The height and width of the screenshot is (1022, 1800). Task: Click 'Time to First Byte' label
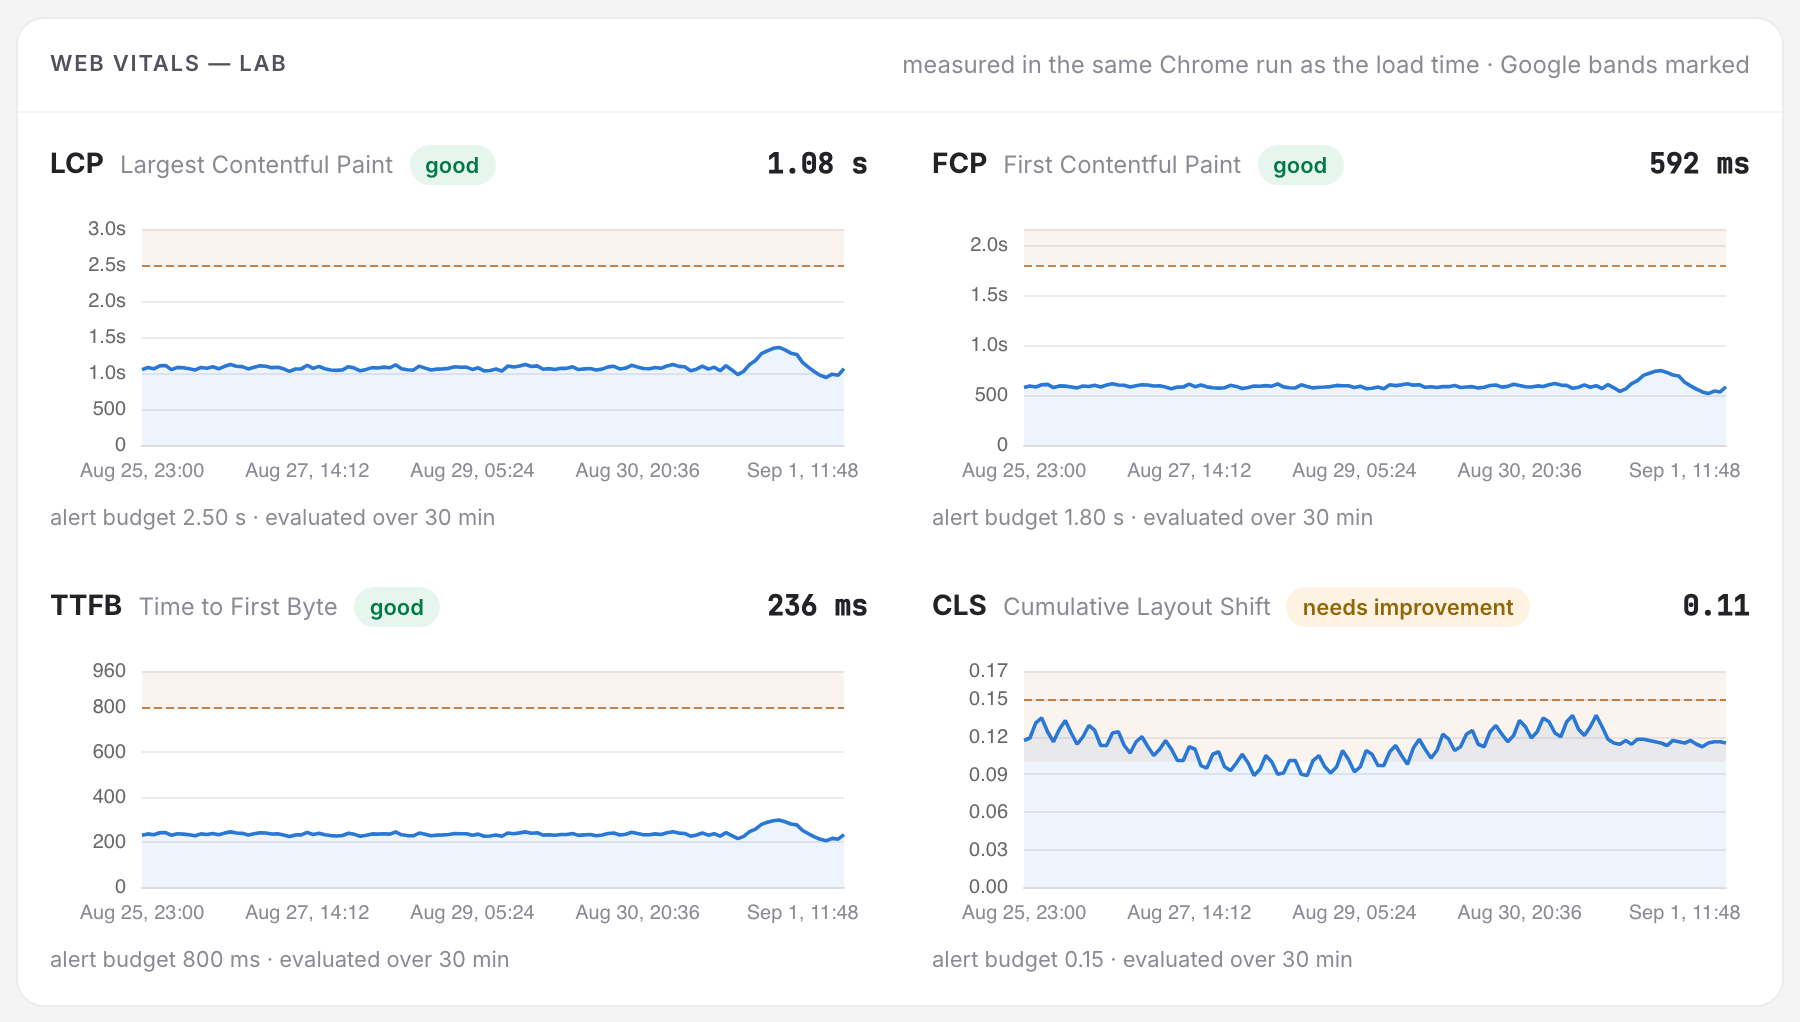tap(238, 607)
